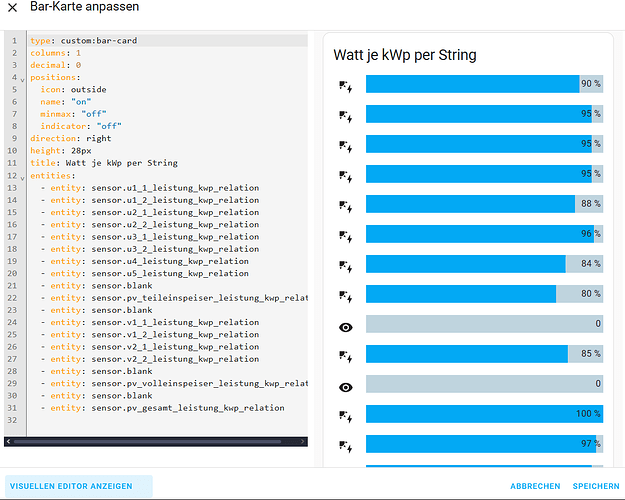
Task: Place cursor on the title line in YAML
Action: click(104, 162)
